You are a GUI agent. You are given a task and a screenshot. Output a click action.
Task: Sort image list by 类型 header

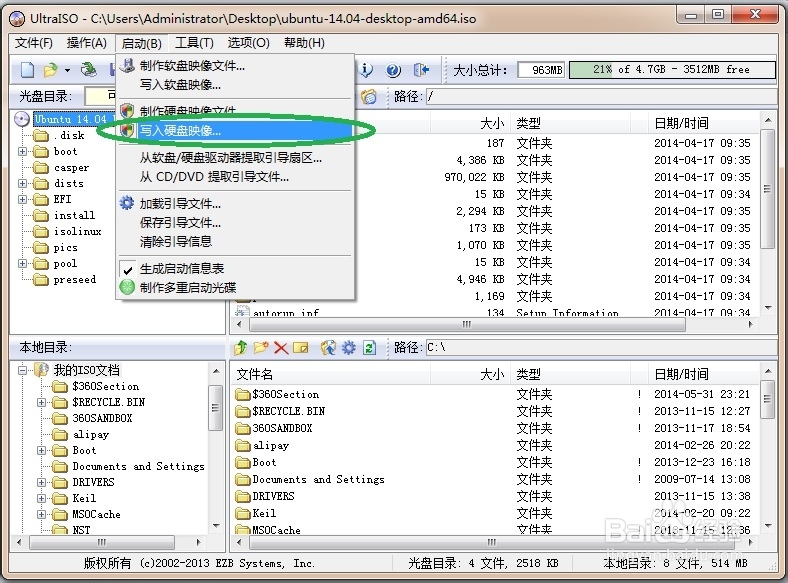coord(569,123)
